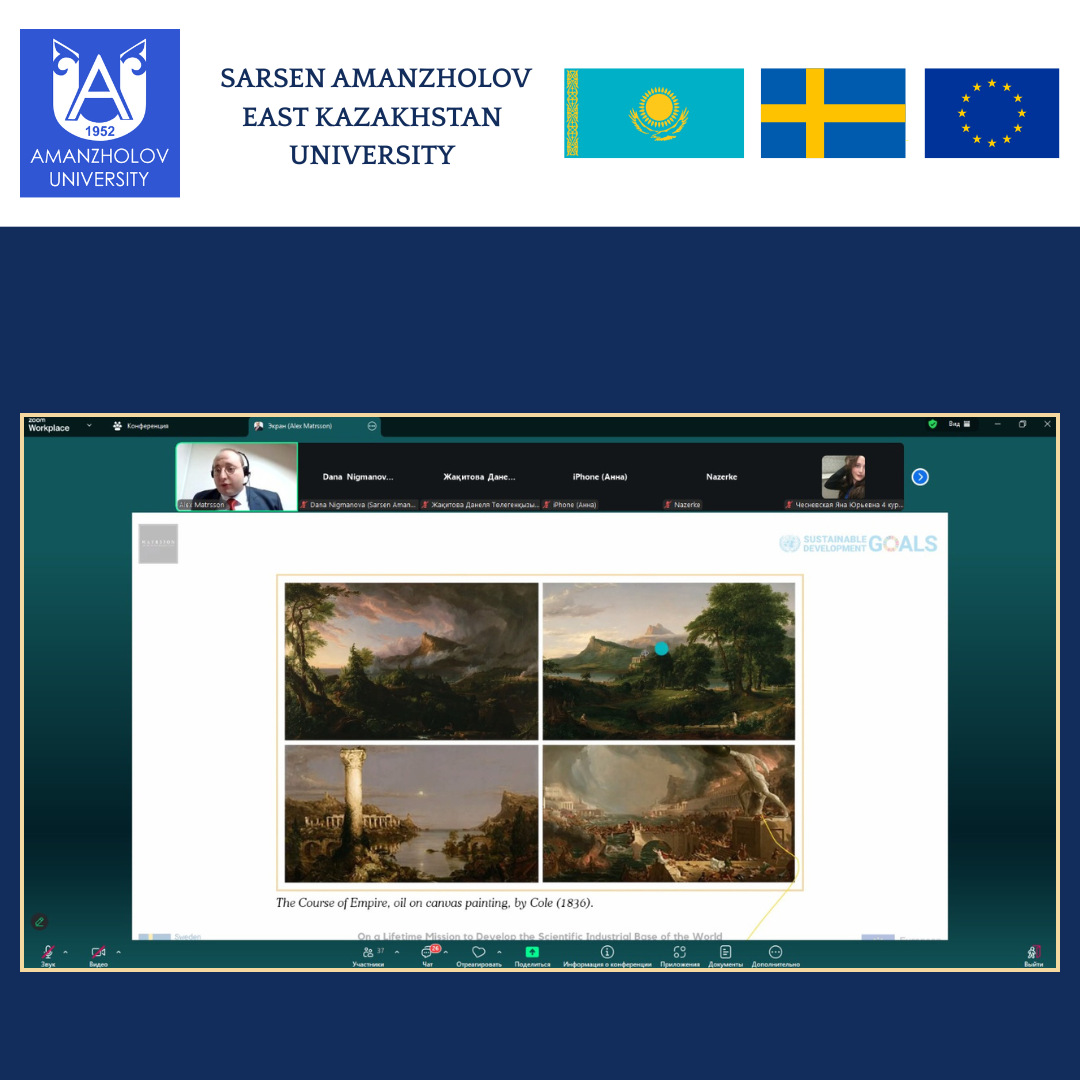Toggle camera with the Видео button
The image size is (1080, 1080).
pyautogui.click(x=98, y=954)
